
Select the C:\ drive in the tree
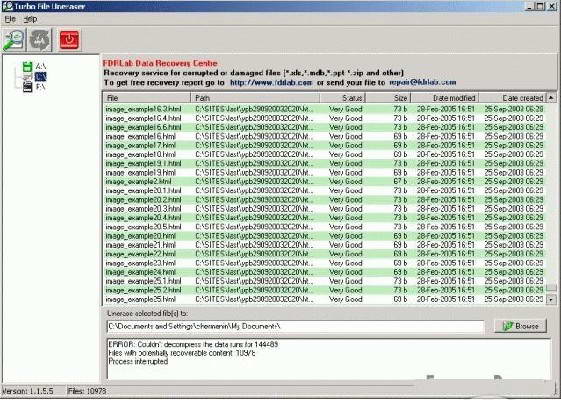tap(40, 77)
